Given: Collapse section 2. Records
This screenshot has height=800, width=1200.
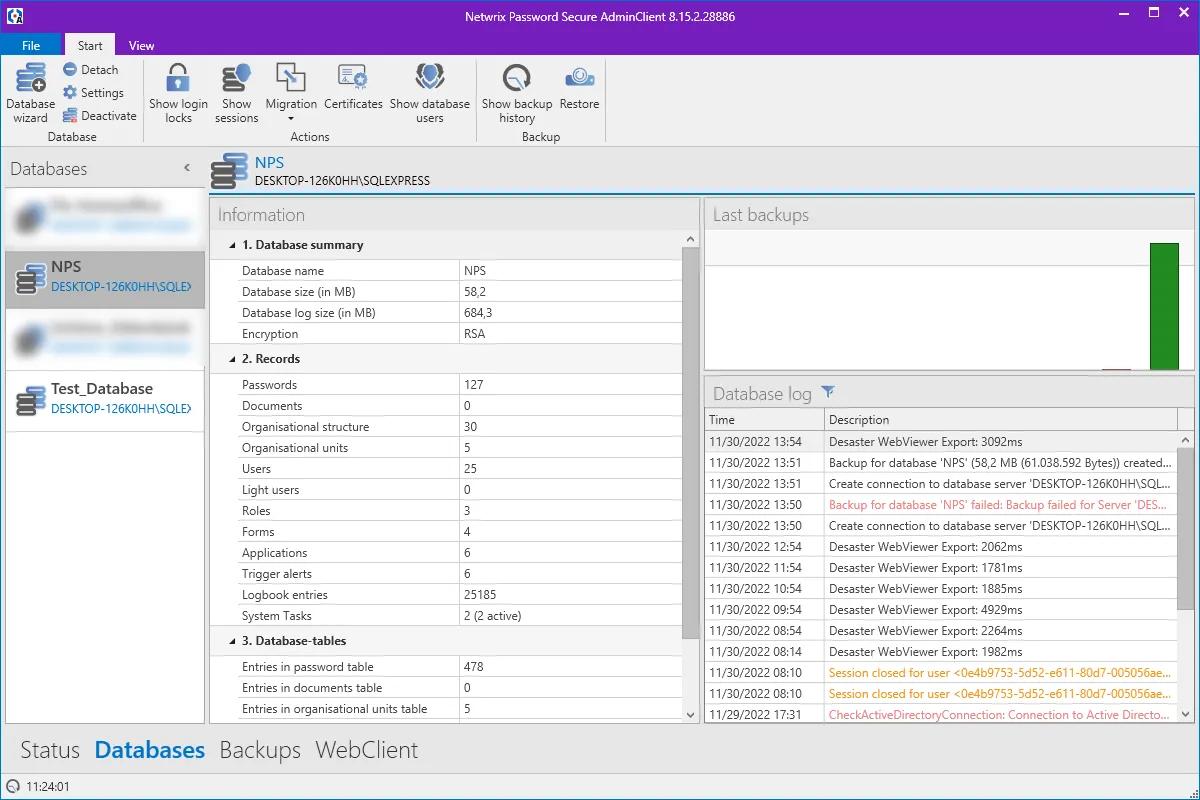Looking at the screenshot, I should pos(234,359).
